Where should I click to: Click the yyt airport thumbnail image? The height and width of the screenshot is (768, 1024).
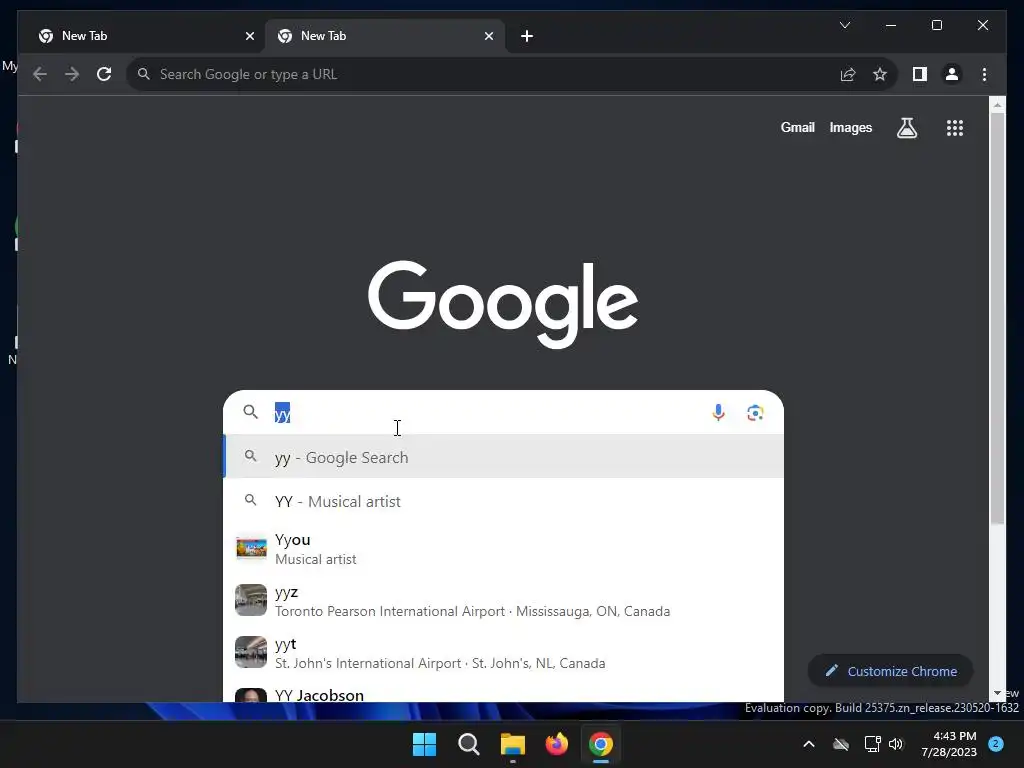pyautogui.click(x=251, y=652)
